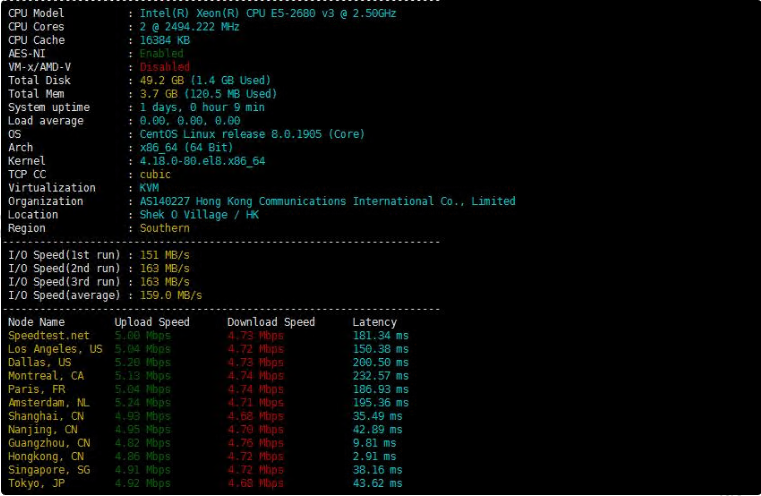This screenshot has height=496, width=761.
Task: Select the Montreal, CA upload speed 5.13 Mbps
Action: coord(143,376)
